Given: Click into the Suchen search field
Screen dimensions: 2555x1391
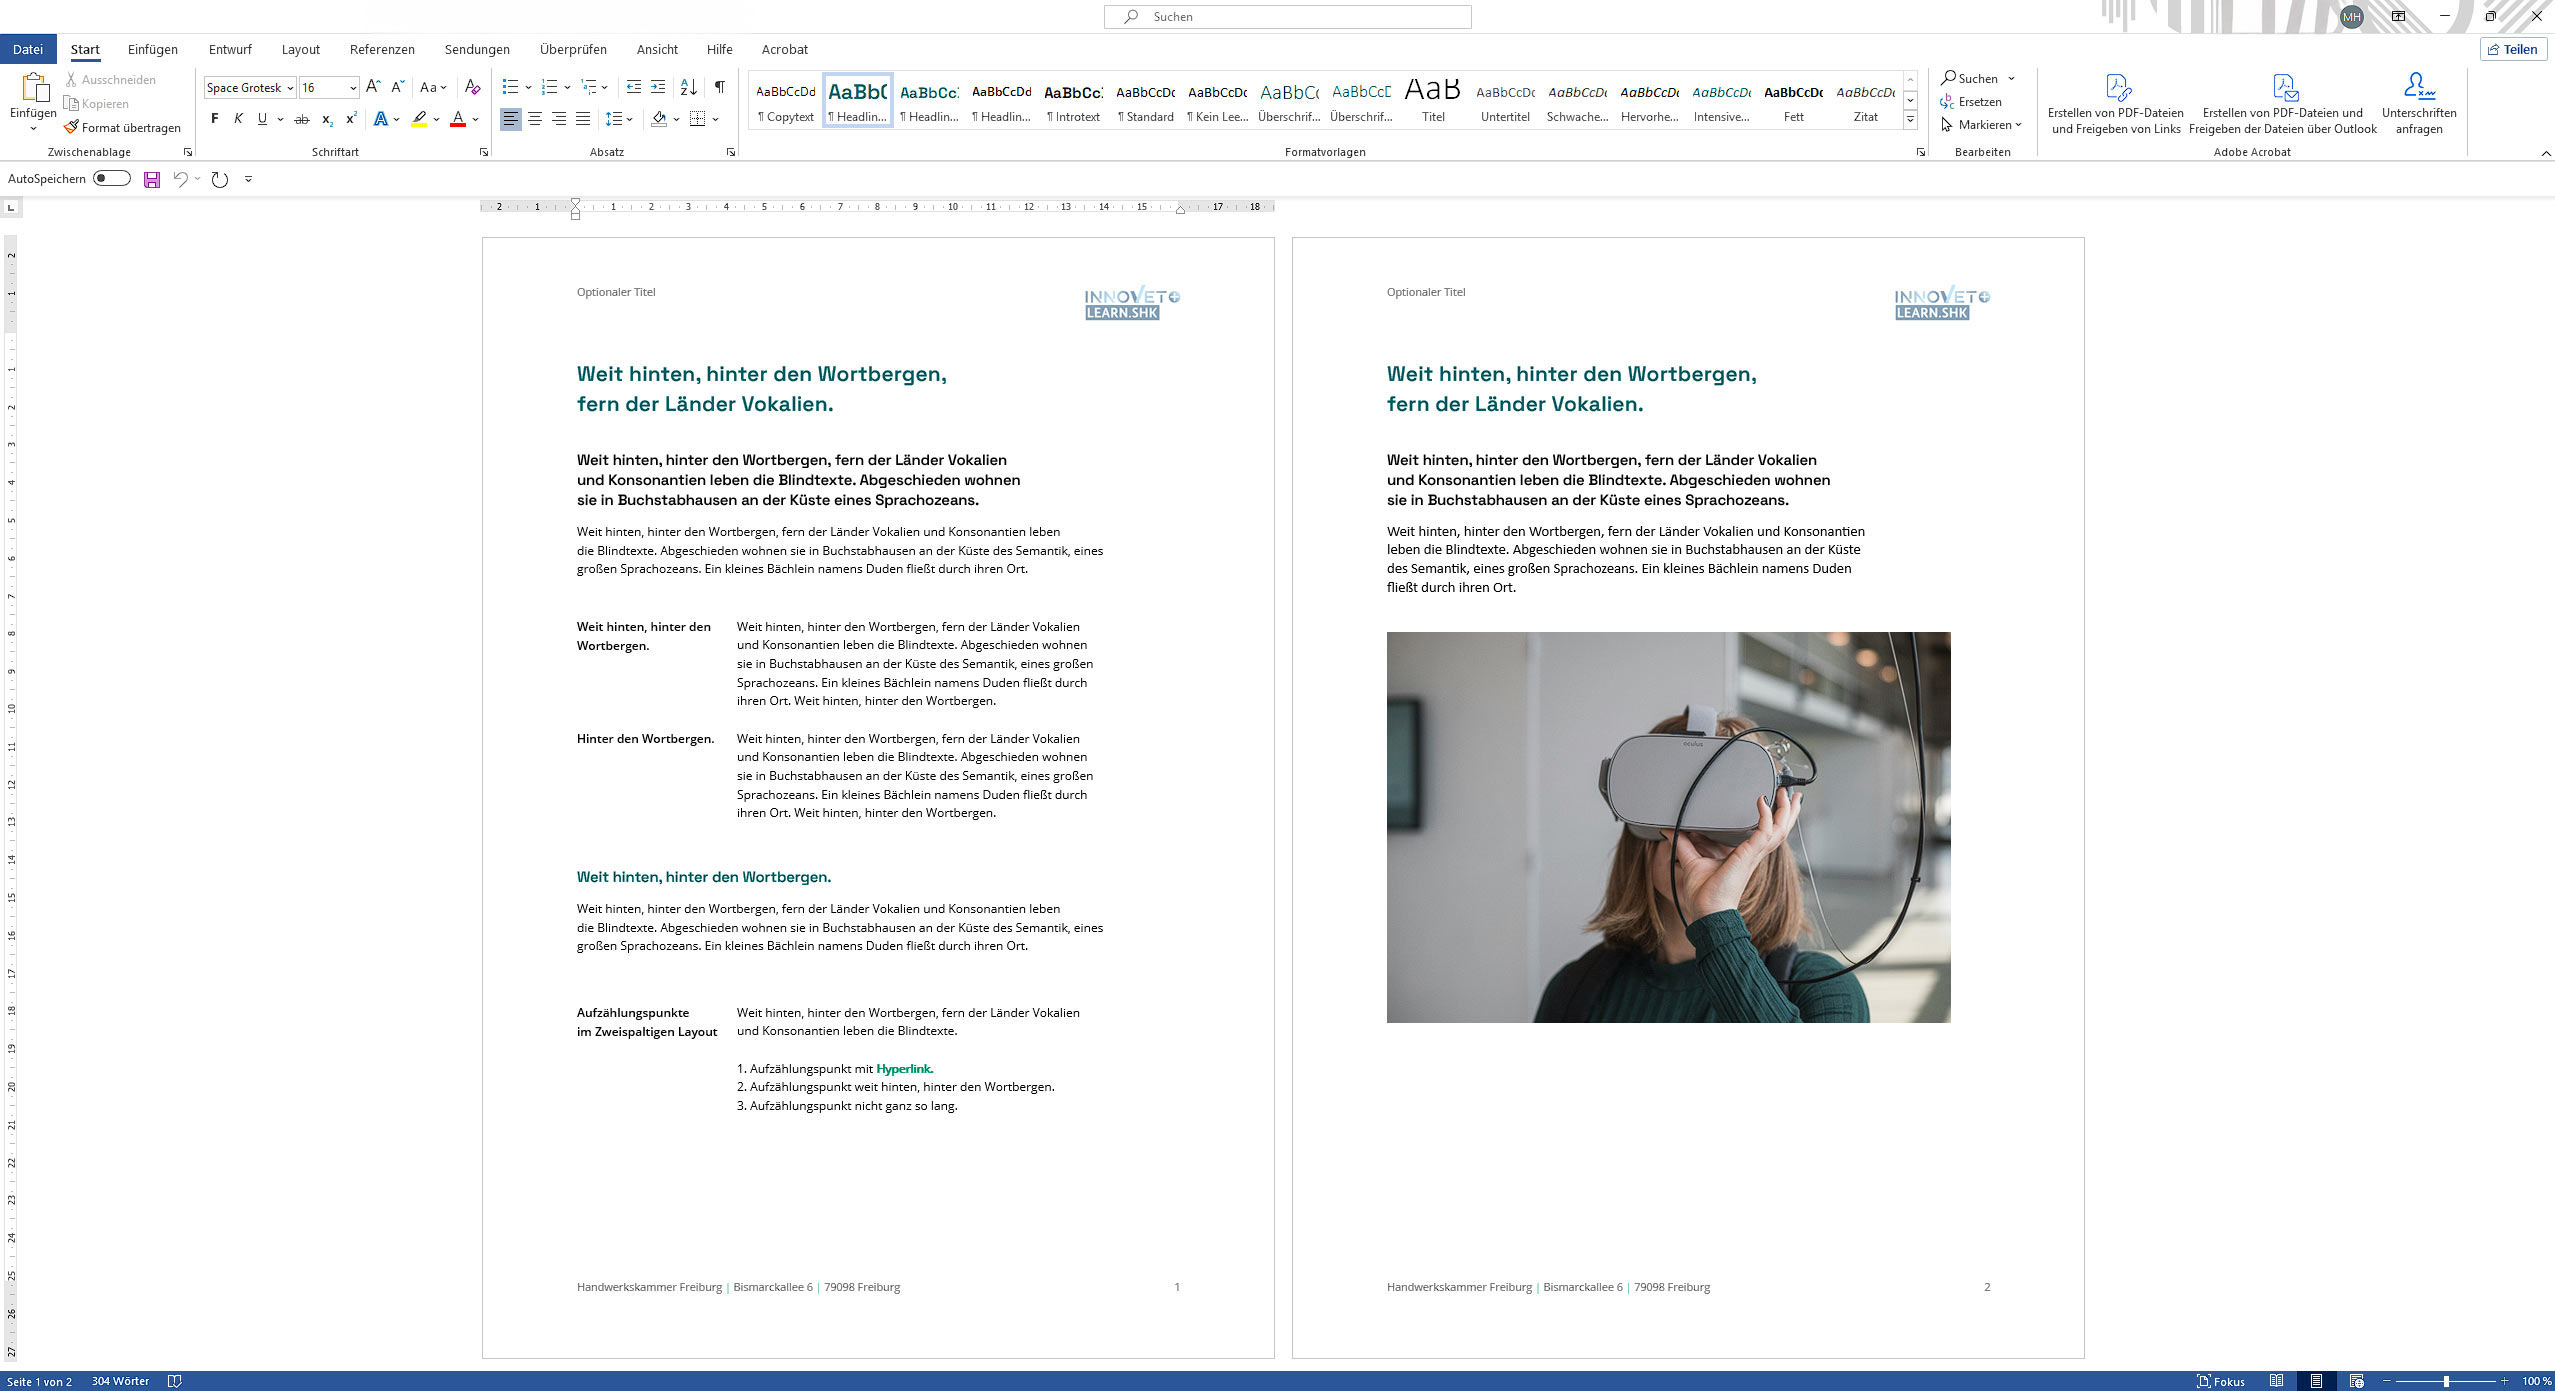Looking at the screenshot, I should tap(1288, 16).
